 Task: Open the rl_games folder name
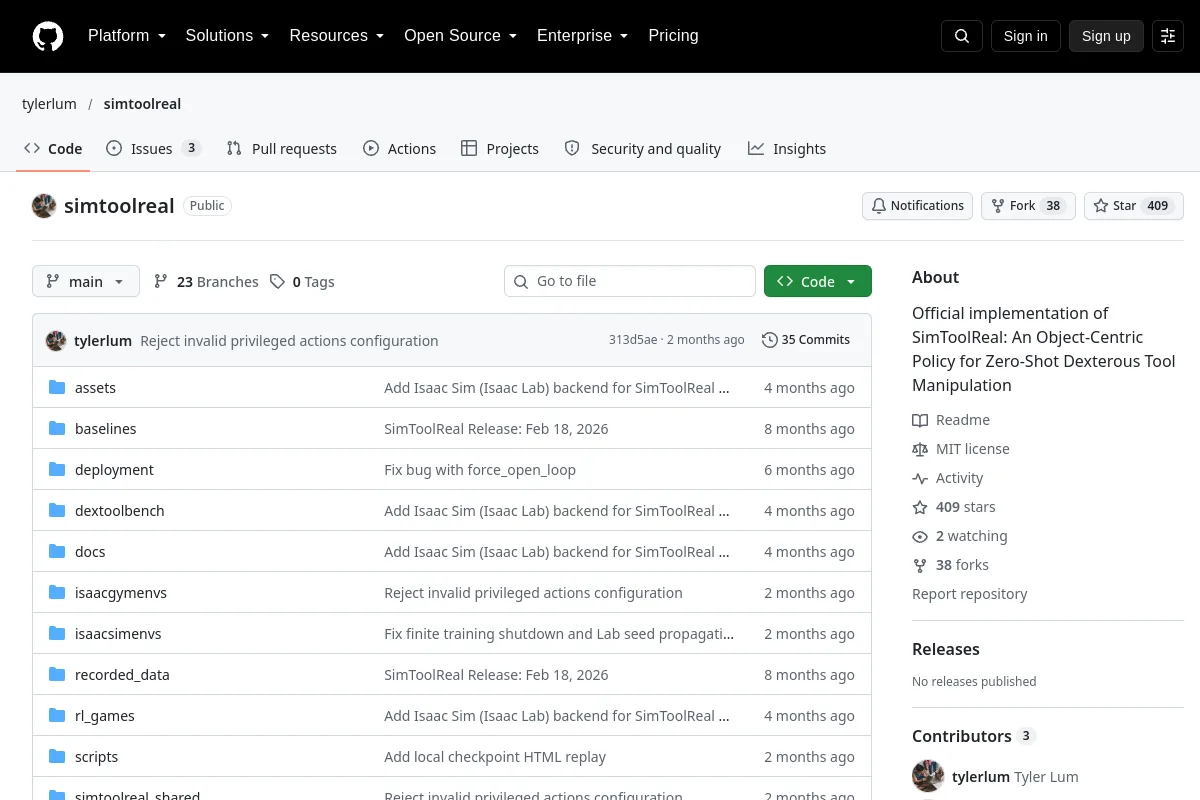(x=105, y=716)
